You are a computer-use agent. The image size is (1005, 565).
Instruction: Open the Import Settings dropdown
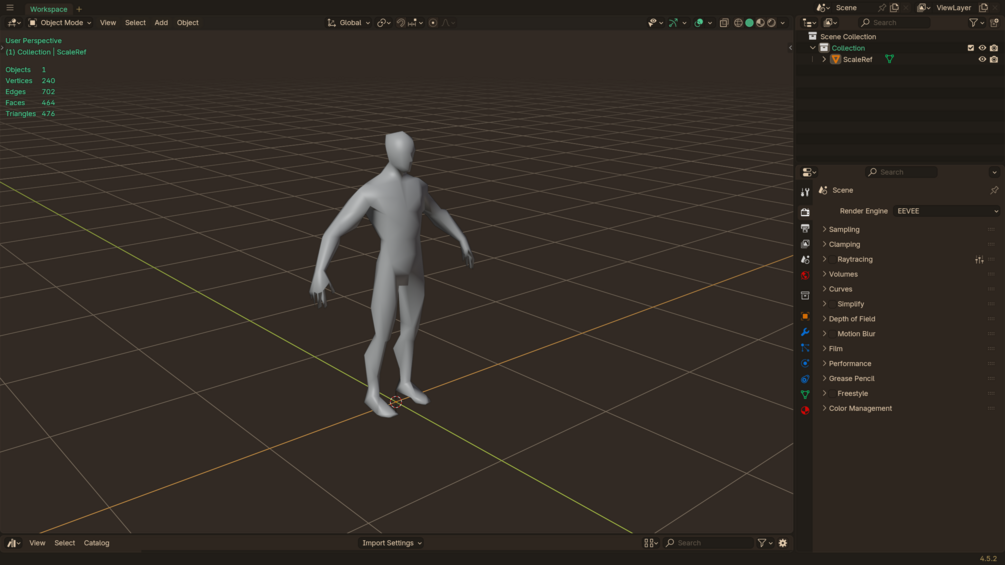(x=392, y=543)
